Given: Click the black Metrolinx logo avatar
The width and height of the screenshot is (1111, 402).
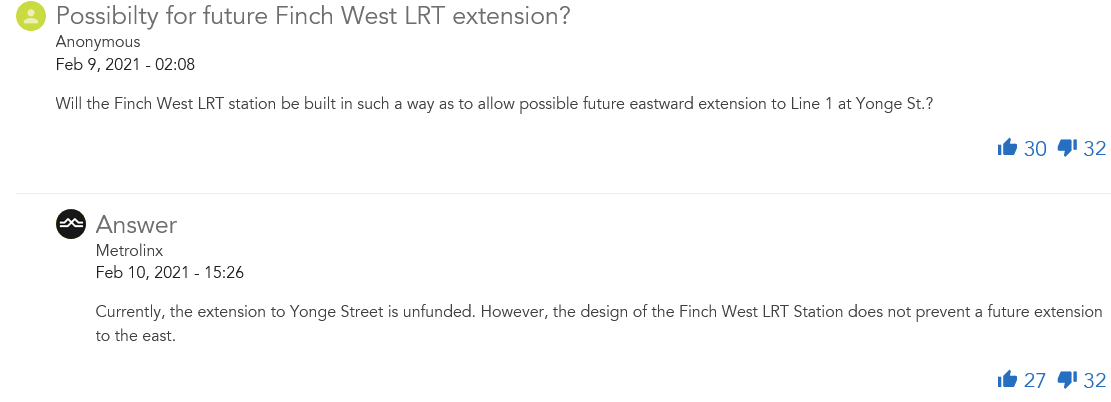Looking at the screenshot, I should coord(72,225).
